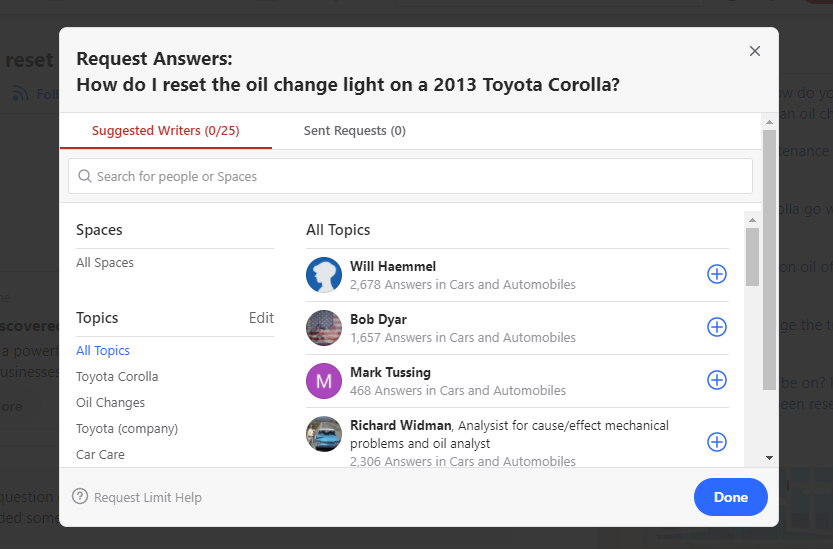Add Richard Widman via plus icon
The height and width of the screenshot is (549, 833).
pyautogui.click(x=716, y=442)
